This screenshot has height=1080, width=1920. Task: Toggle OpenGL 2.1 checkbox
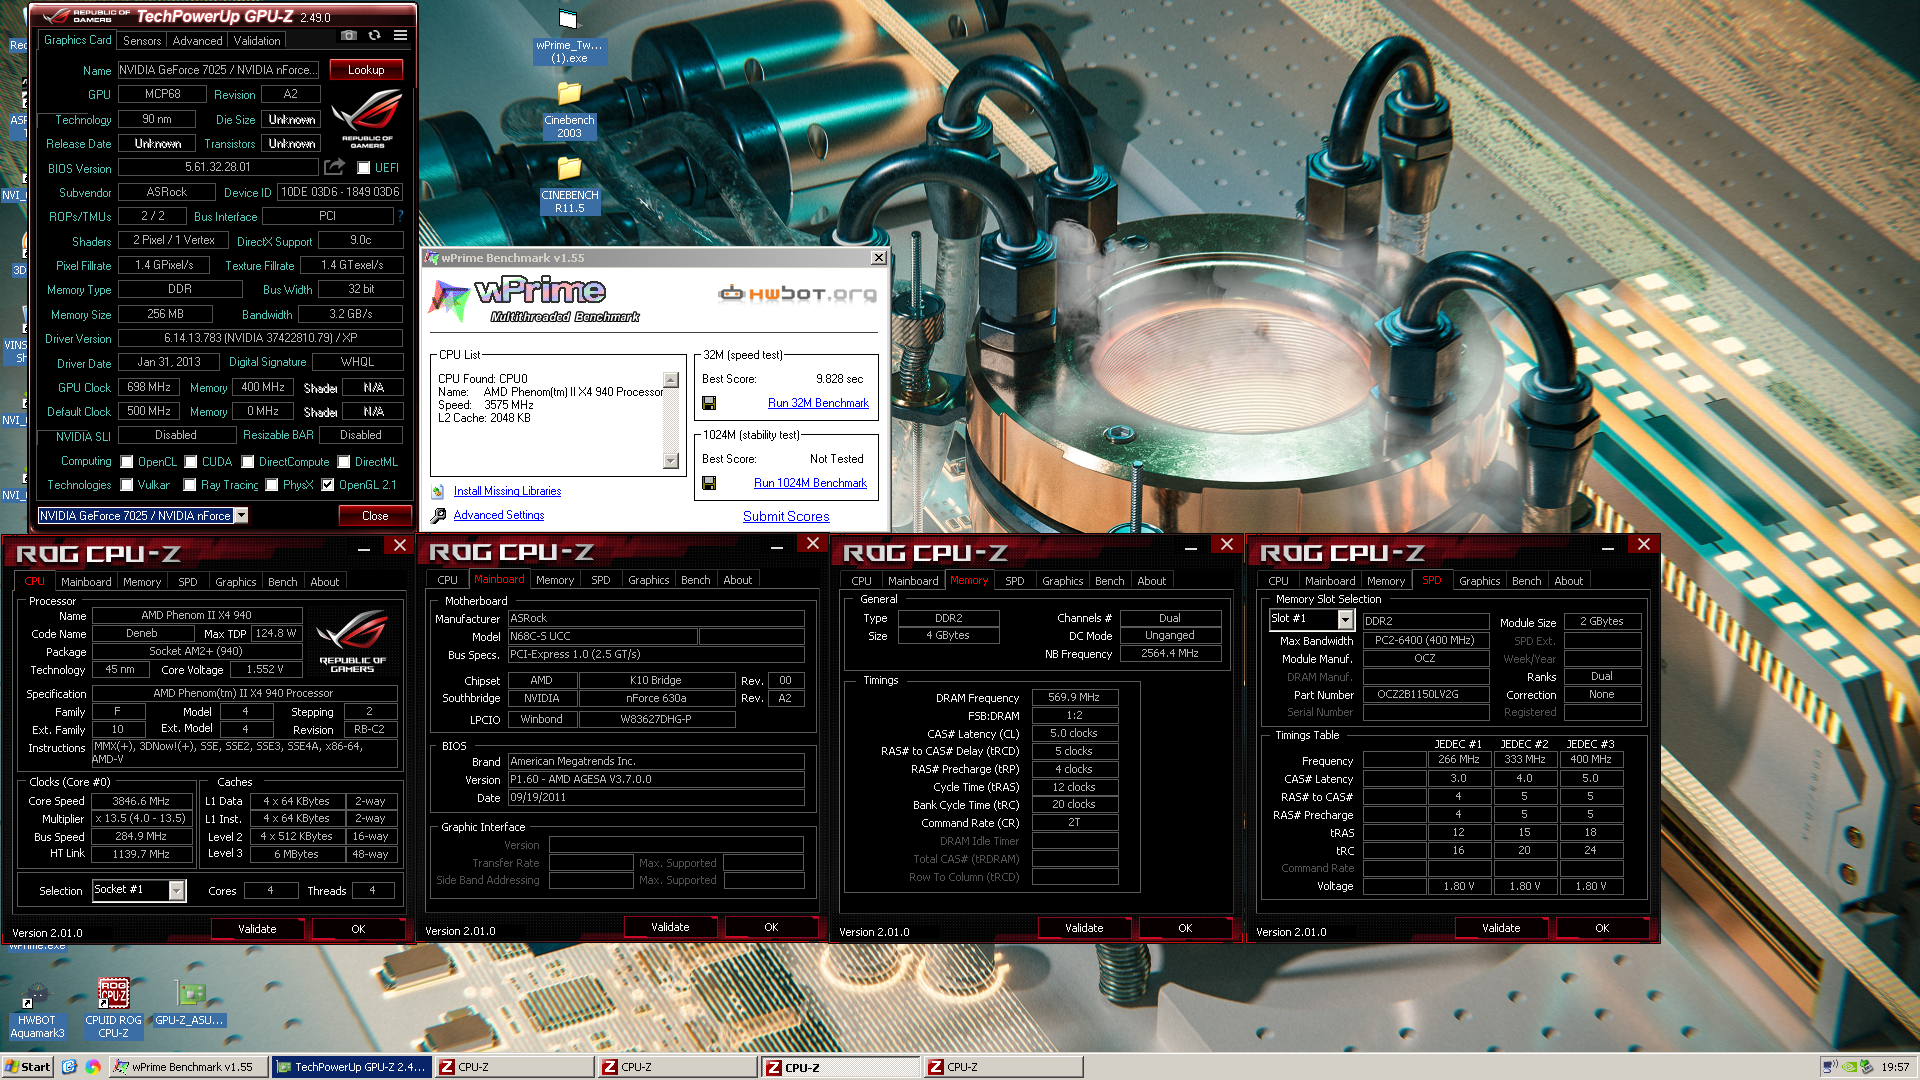coord(327,485)
